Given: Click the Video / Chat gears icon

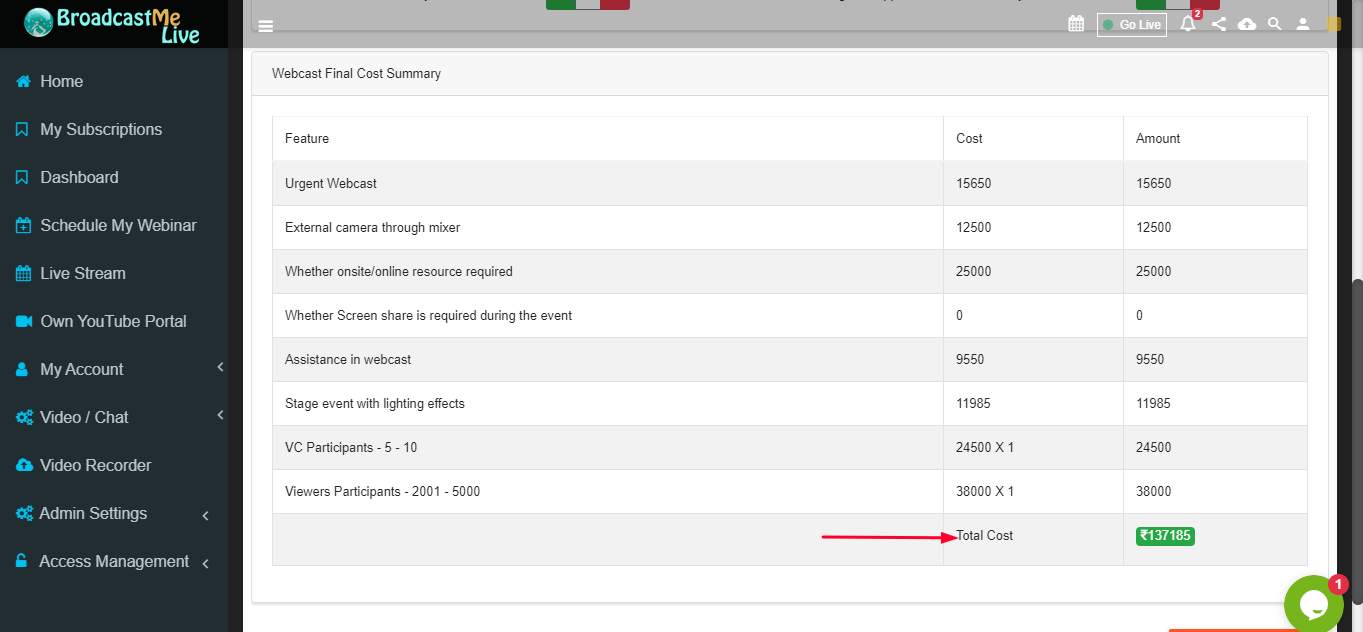Looking at the screenshot, I should click(24, 418).
